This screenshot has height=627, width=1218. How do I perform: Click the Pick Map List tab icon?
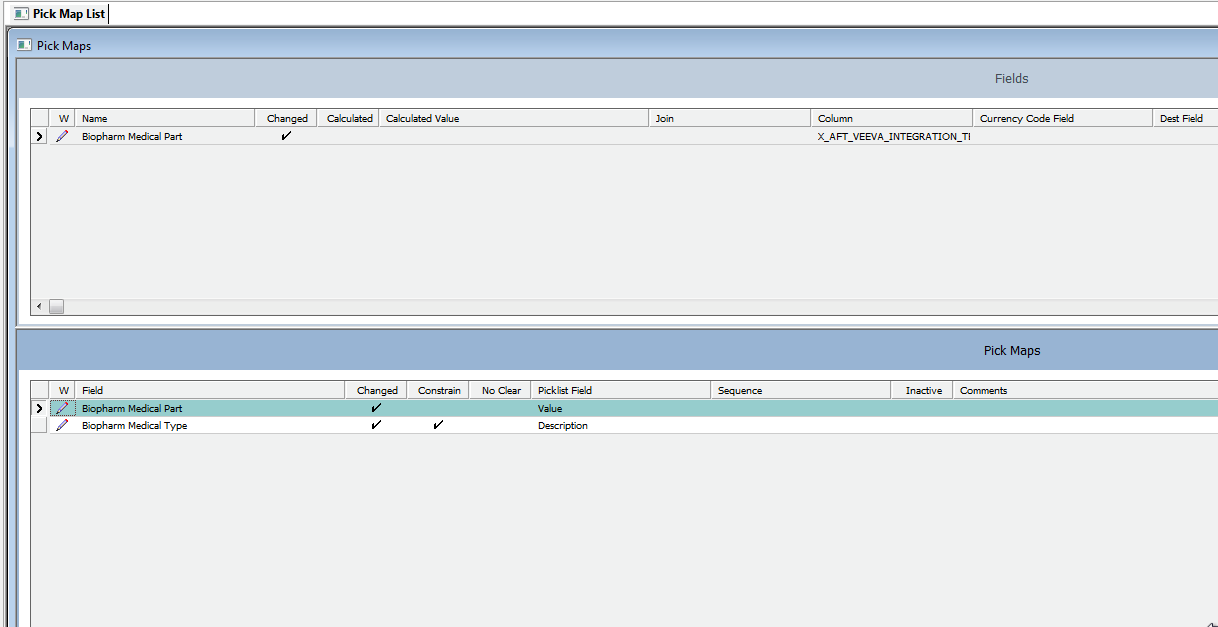(21, 14)
